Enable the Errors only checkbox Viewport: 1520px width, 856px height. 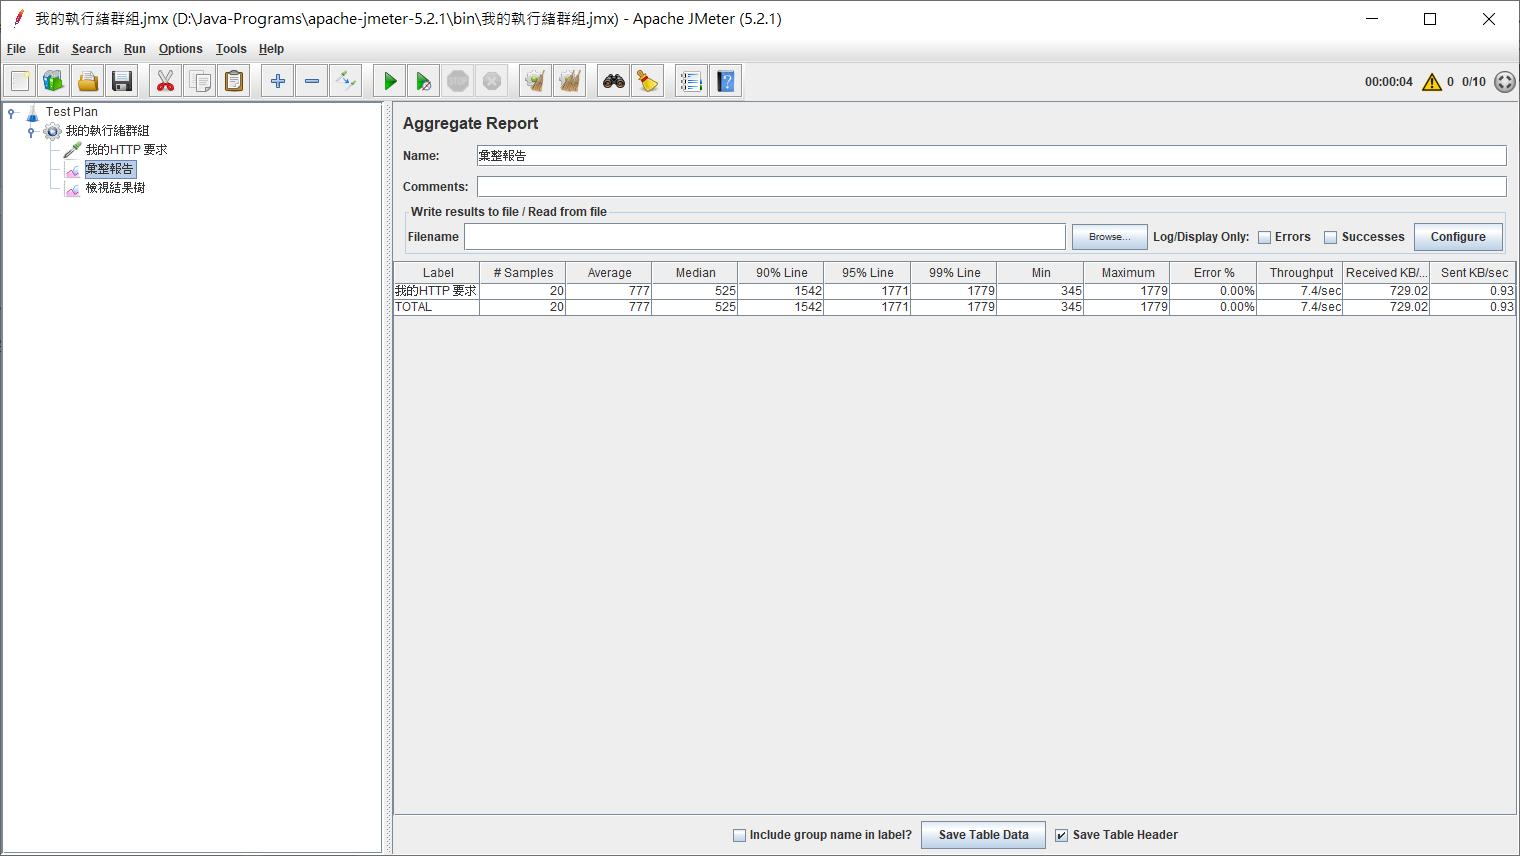[x=1264, y=237]
